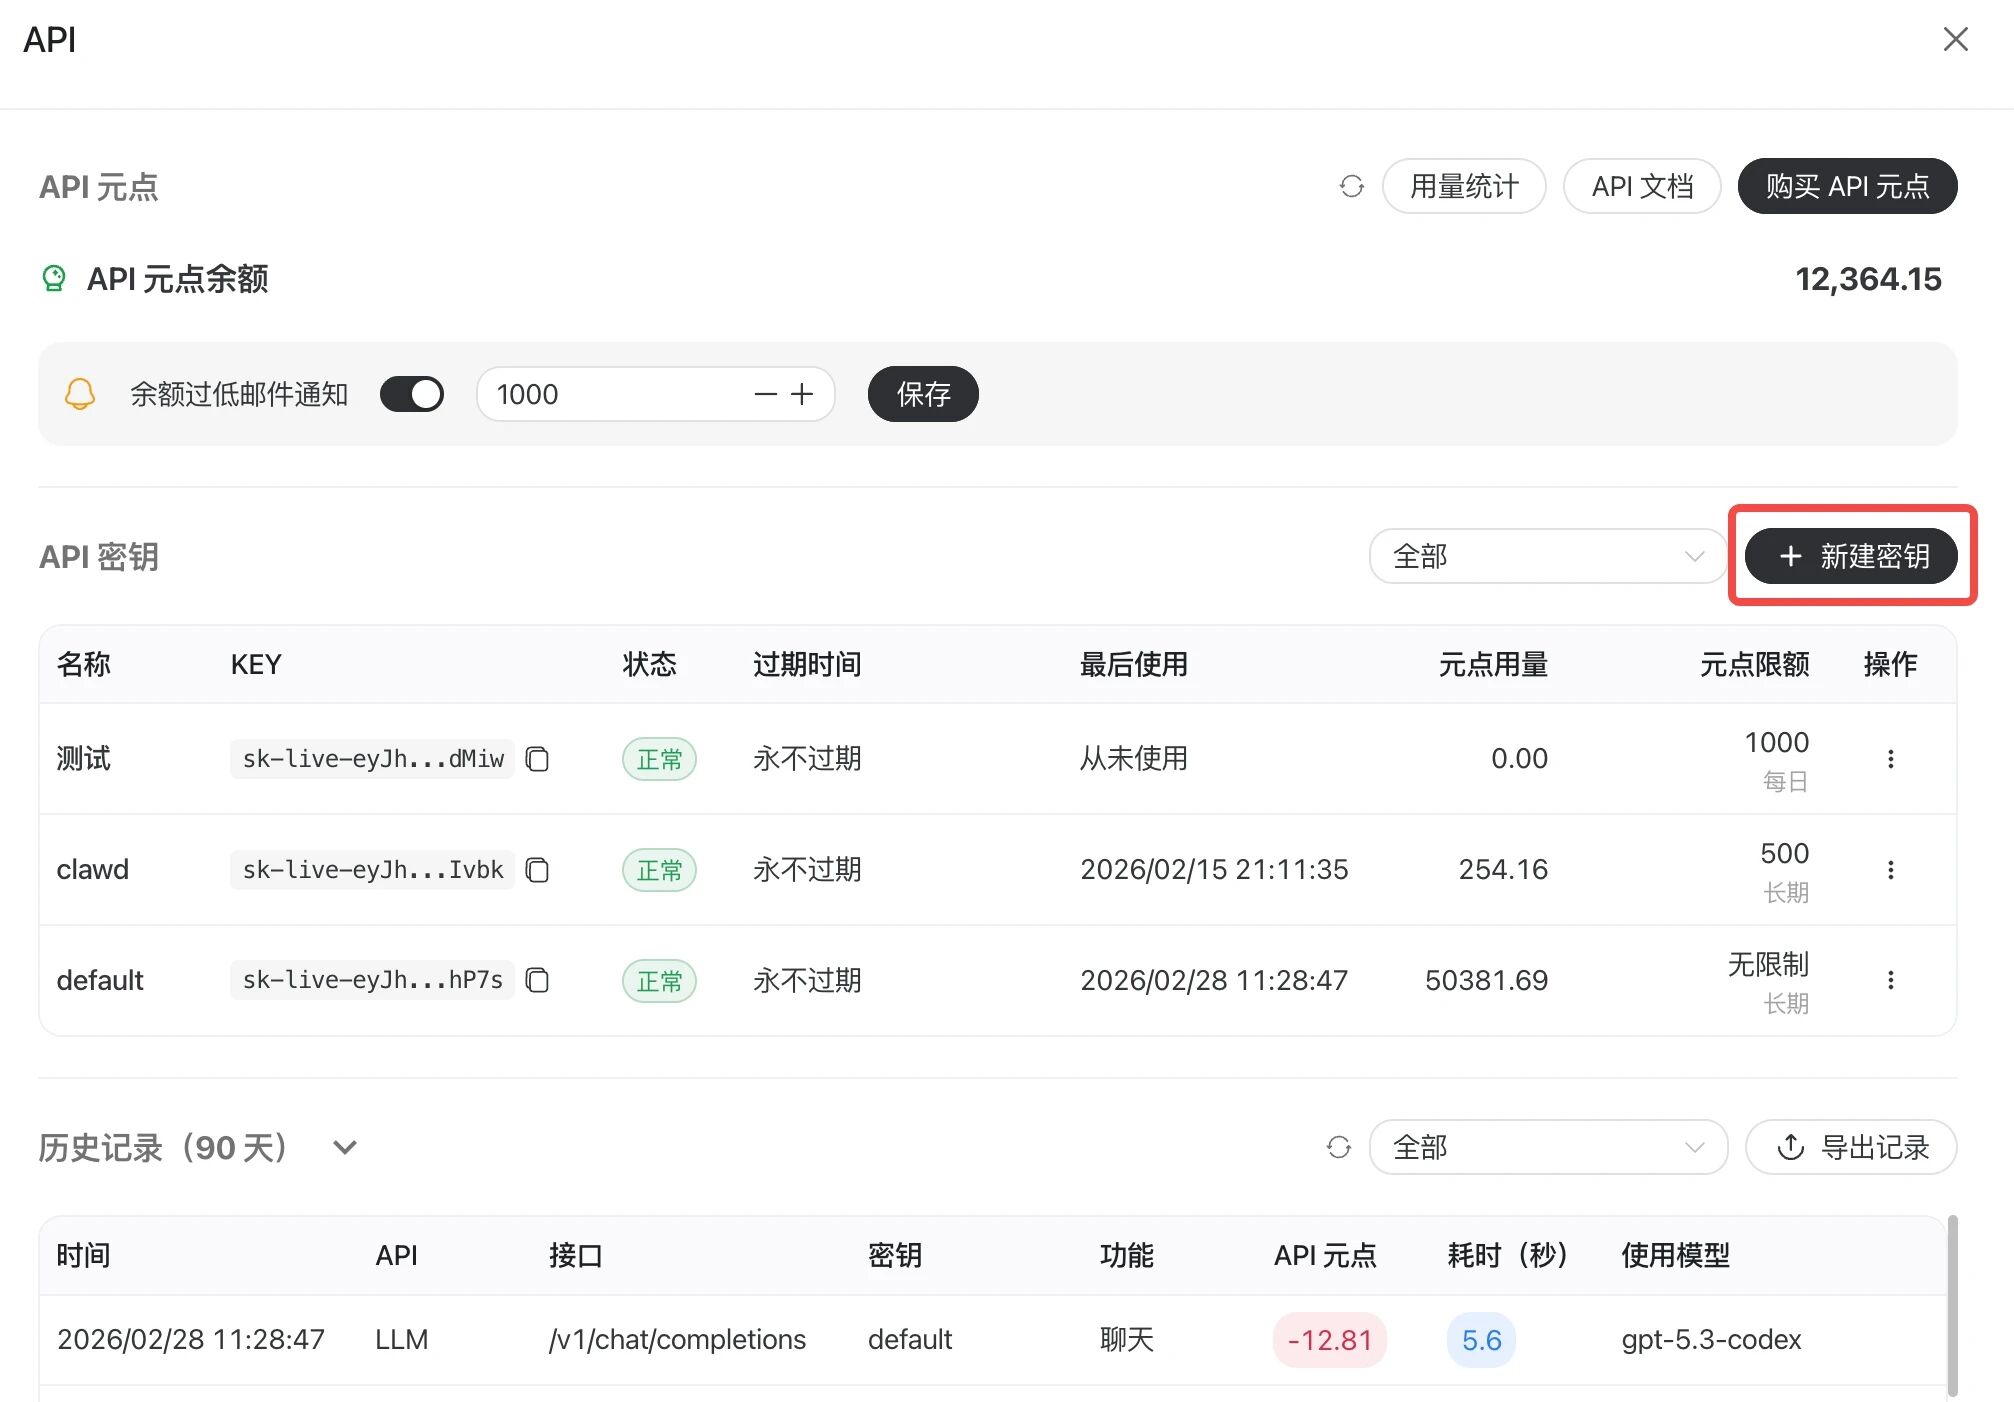Click 购买 API 元点 button

(x=1847, y=187)
